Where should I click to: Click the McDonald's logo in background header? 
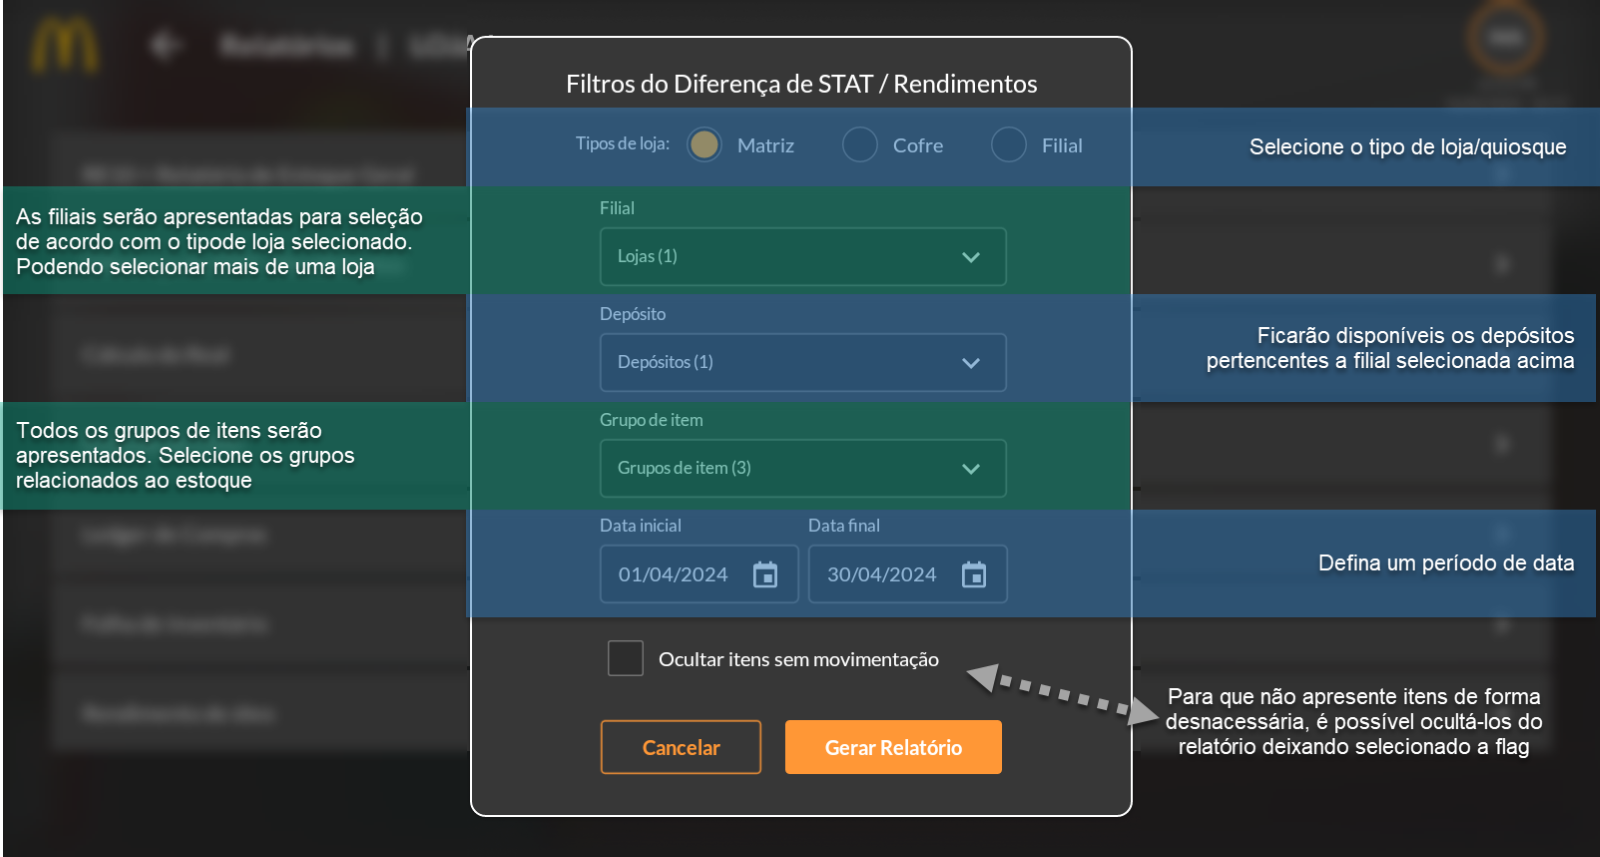[64, 46]
